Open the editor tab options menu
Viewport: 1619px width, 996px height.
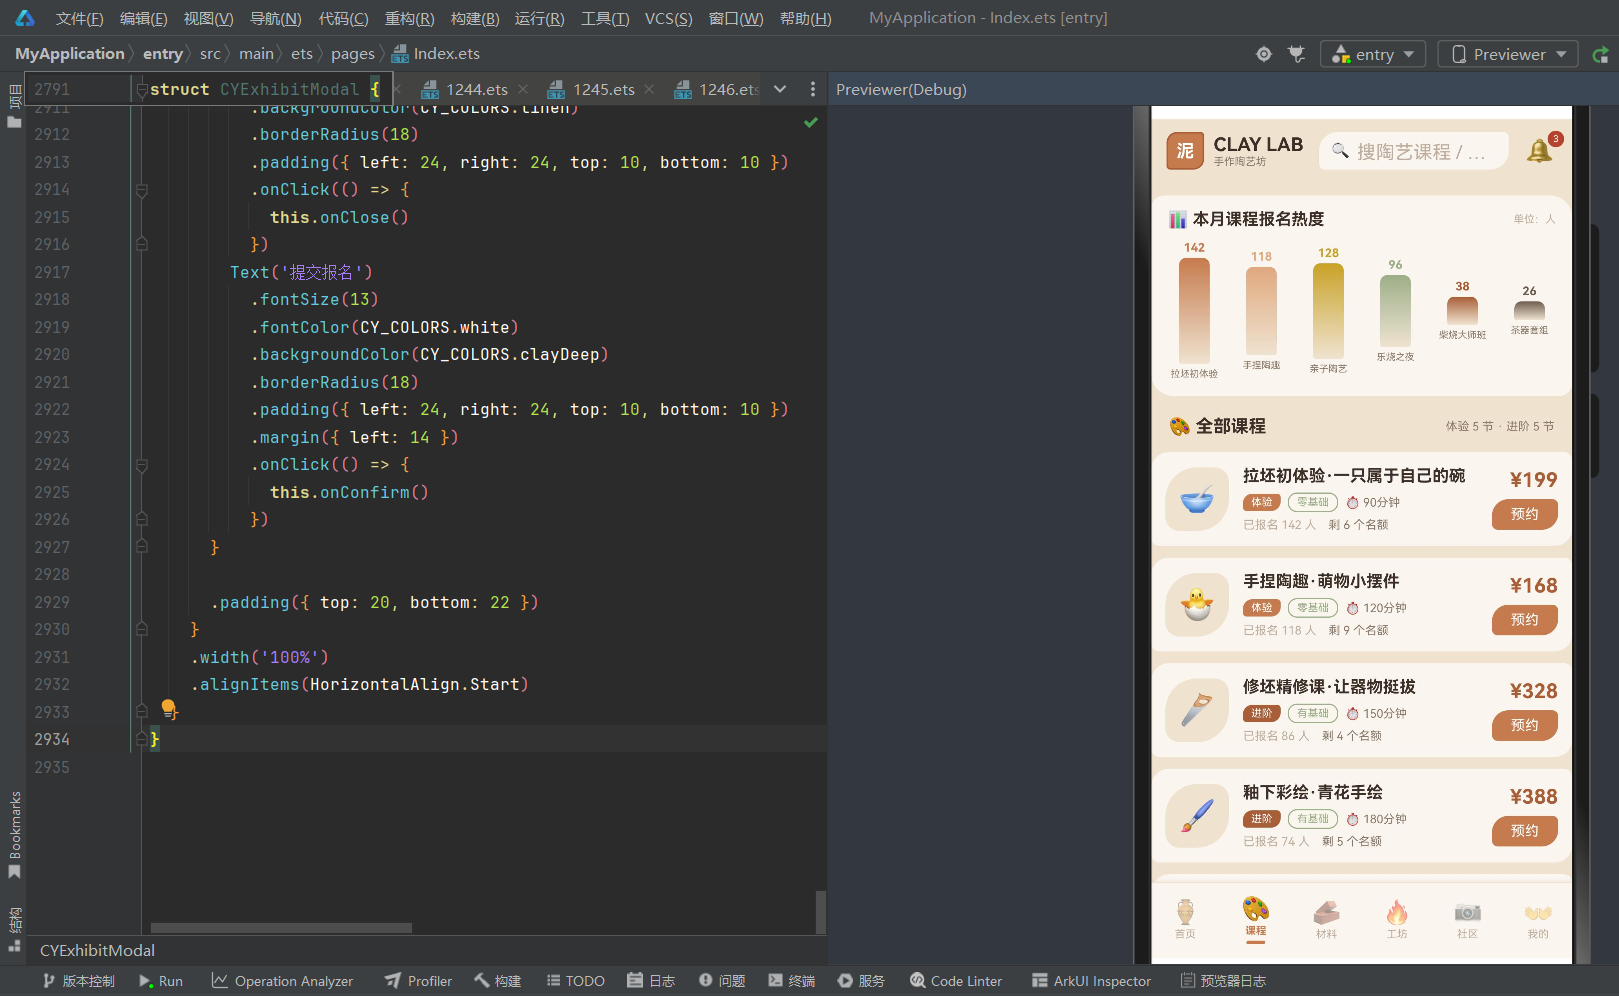812,89
